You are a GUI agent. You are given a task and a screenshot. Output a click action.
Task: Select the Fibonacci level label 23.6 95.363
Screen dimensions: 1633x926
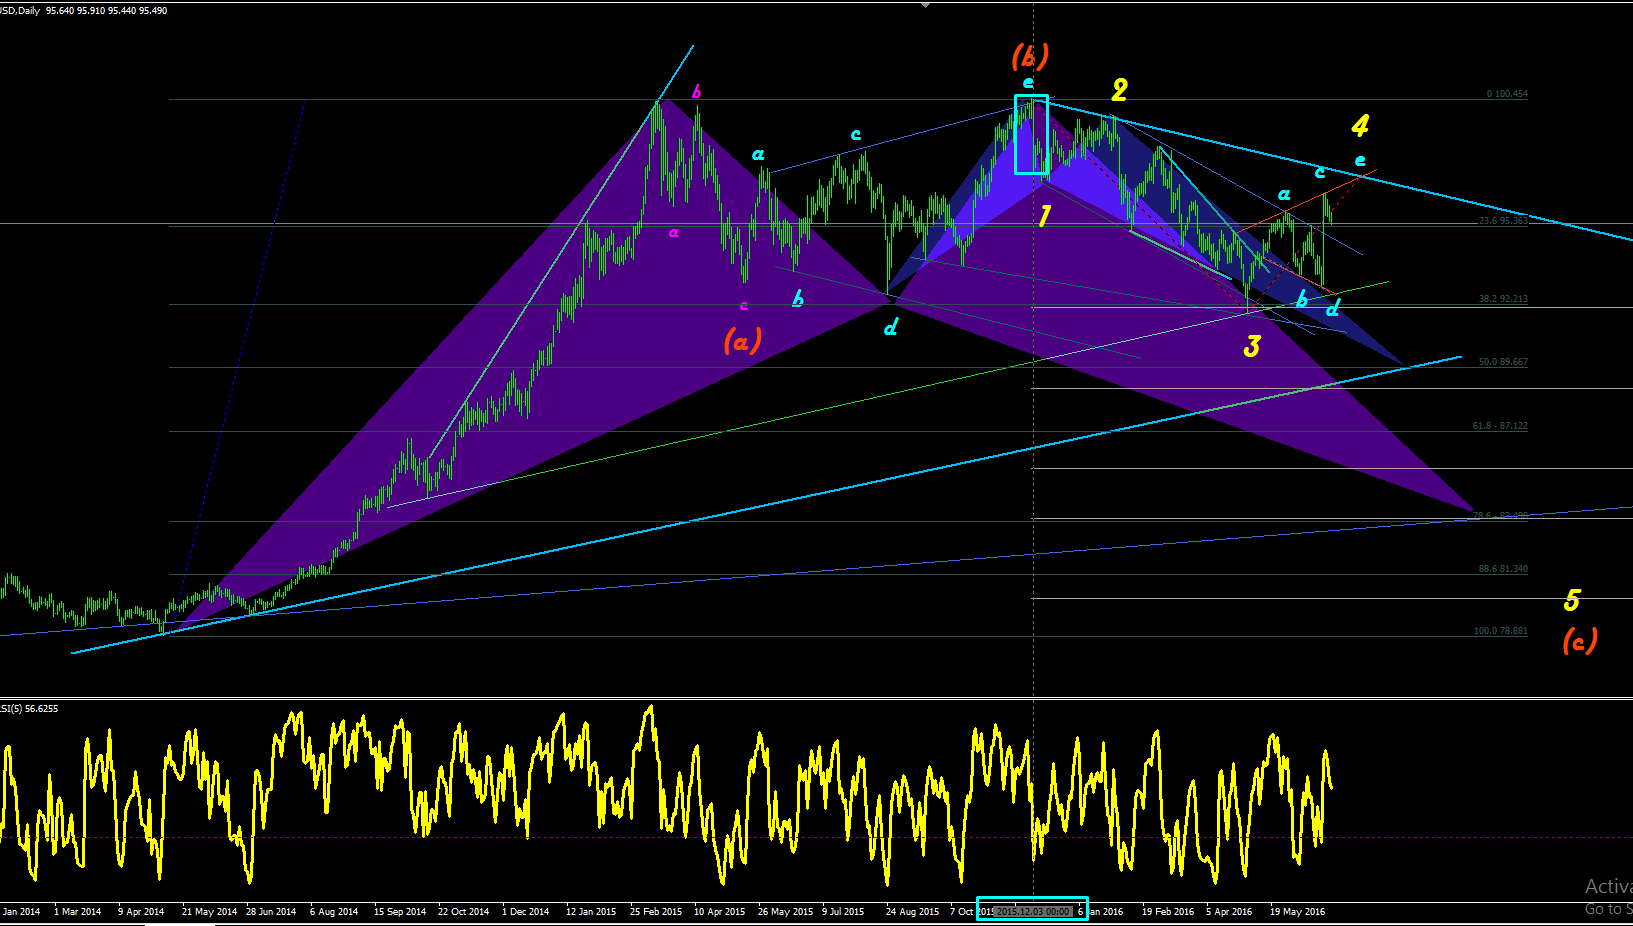click(1503, 221)
